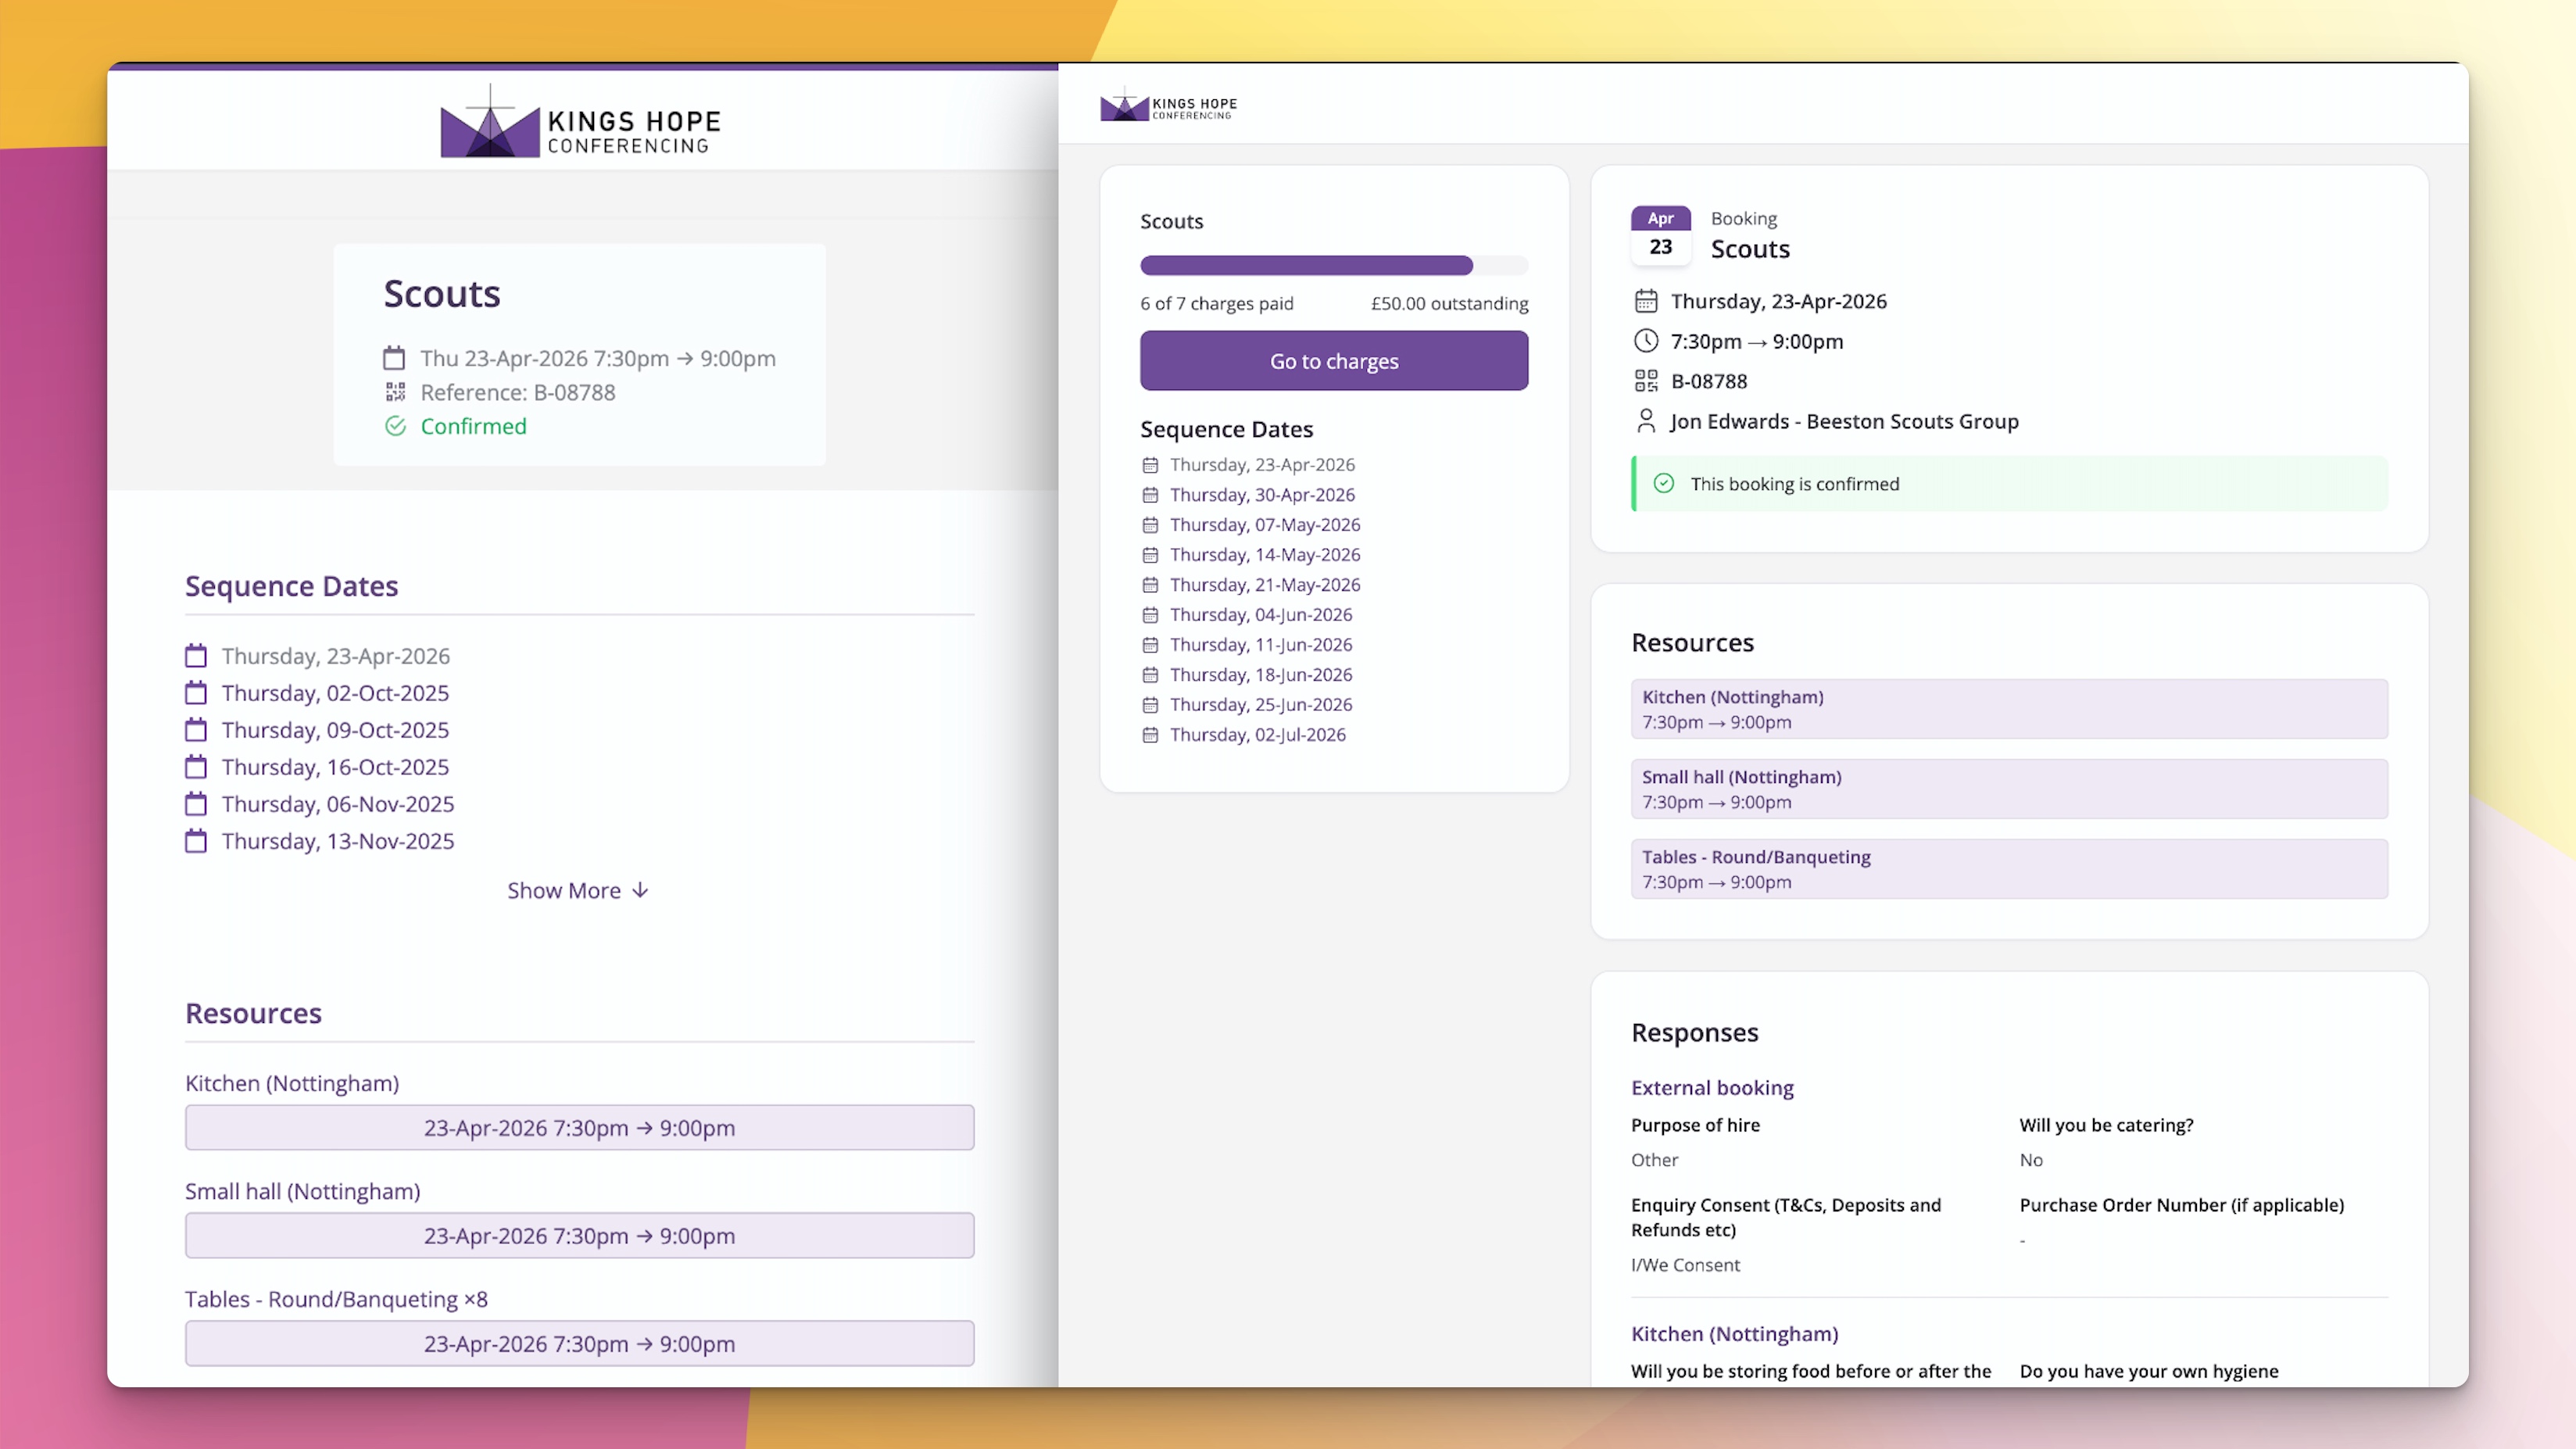This screenshot has height=1449, width=2576.
Task: Click QR code icon beside Reference: B-08788
Action: pos(395,392)
